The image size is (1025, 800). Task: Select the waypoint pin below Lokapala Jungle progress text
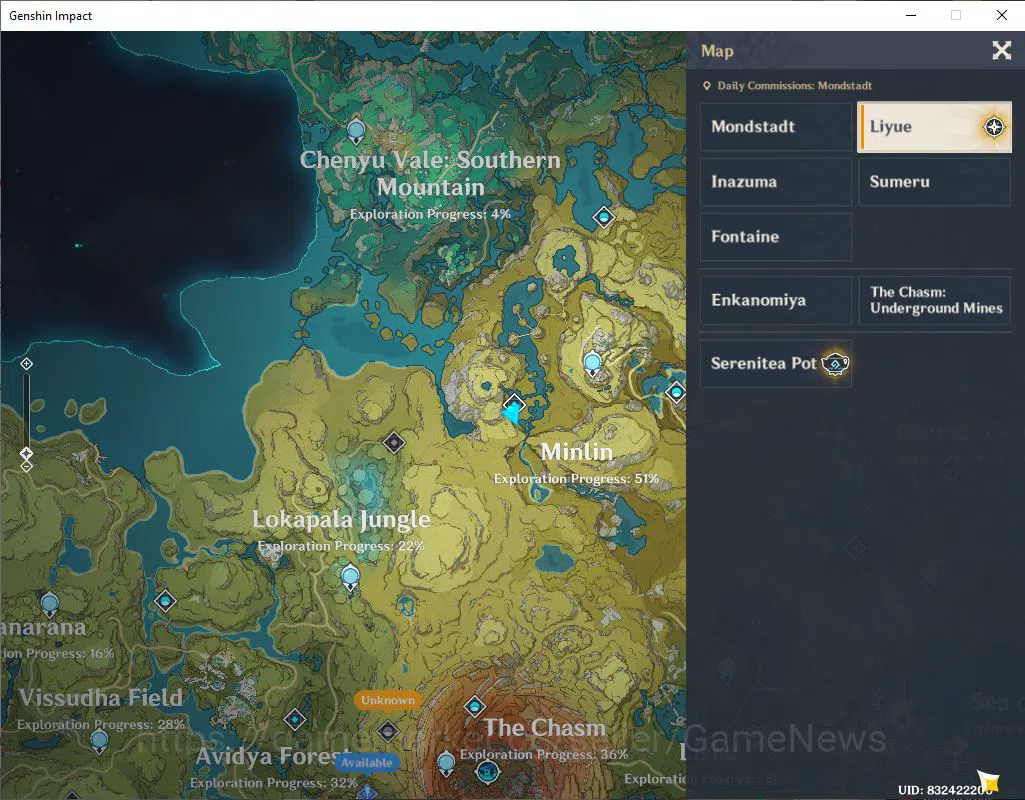350,578
